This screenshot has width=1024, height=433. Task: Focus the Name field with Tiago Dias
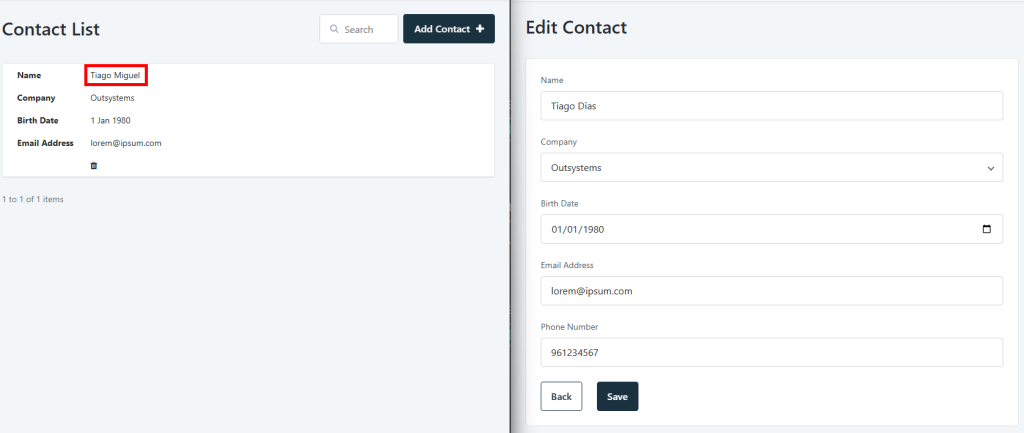click(771, 106)
